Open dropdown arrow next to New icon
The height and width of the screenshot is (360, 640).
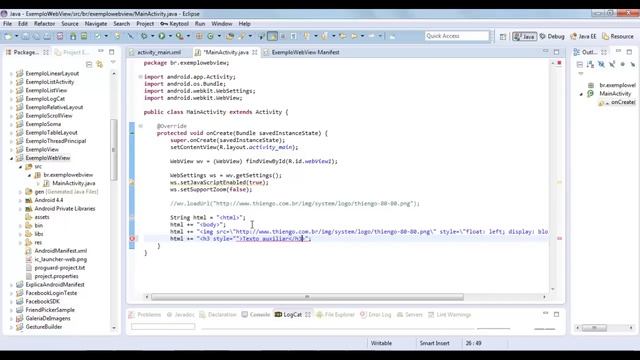tap(16, 36)
